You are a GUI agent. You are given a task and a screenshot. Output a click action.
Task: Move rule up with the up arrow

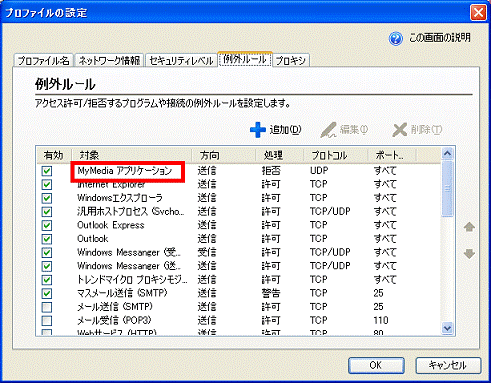coord(469,227)
